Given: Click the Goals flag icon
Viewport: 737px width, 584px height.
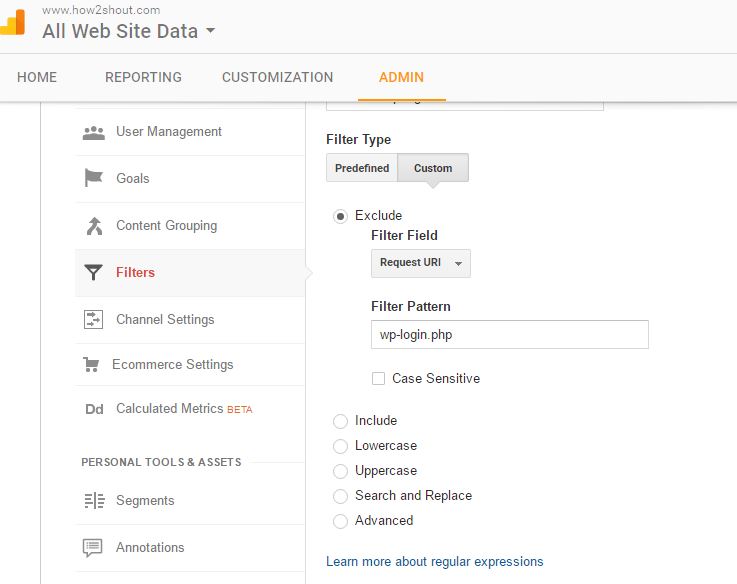Looking at the screenshot, I should click(93, 178).
